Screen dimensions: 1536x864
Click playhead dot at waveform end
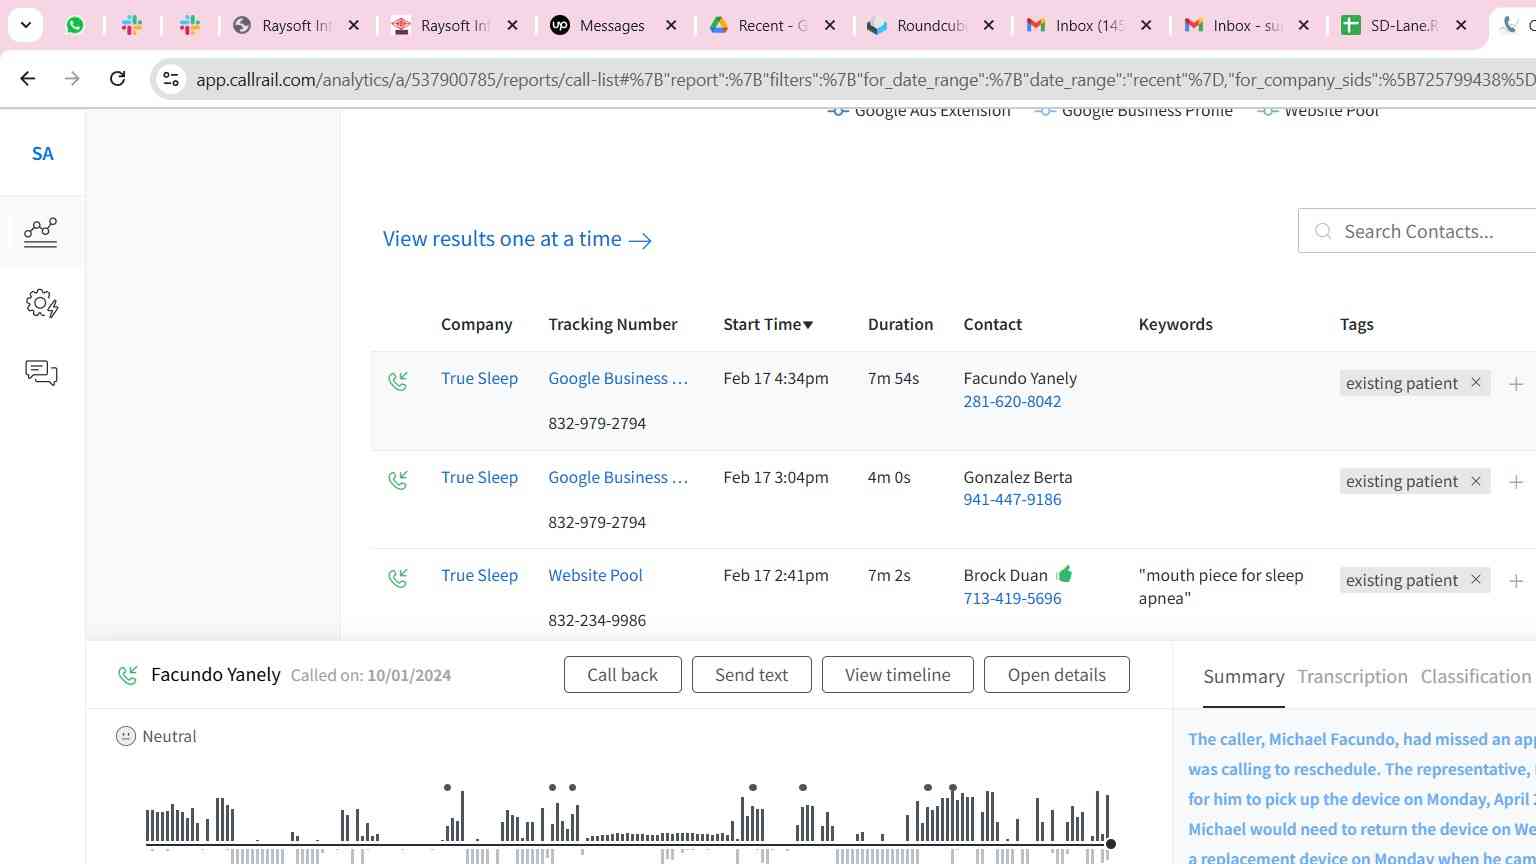point(1110,844)
